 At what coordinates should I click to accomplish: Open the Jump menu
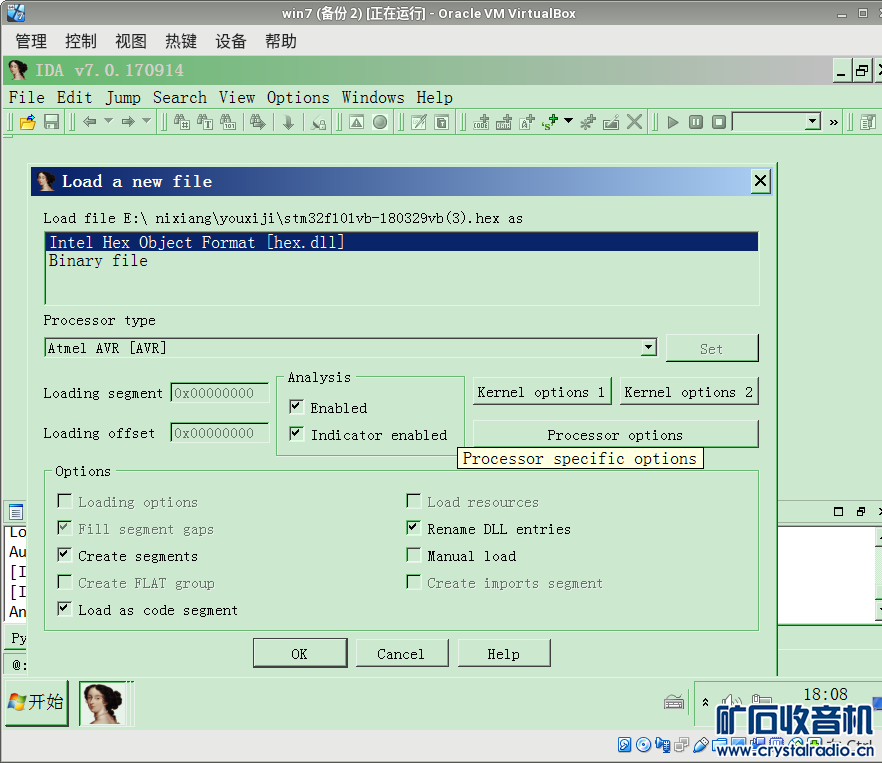(x=123, y=97)
